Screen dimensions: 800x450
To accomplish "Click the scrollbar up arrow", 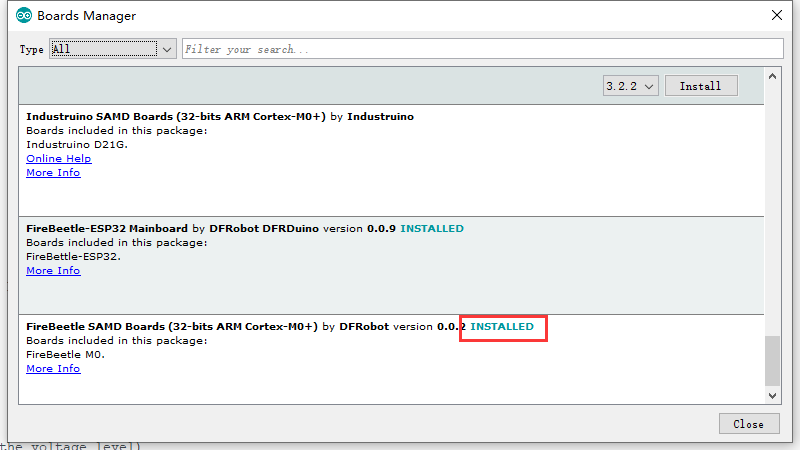I will tap(772, 77).
